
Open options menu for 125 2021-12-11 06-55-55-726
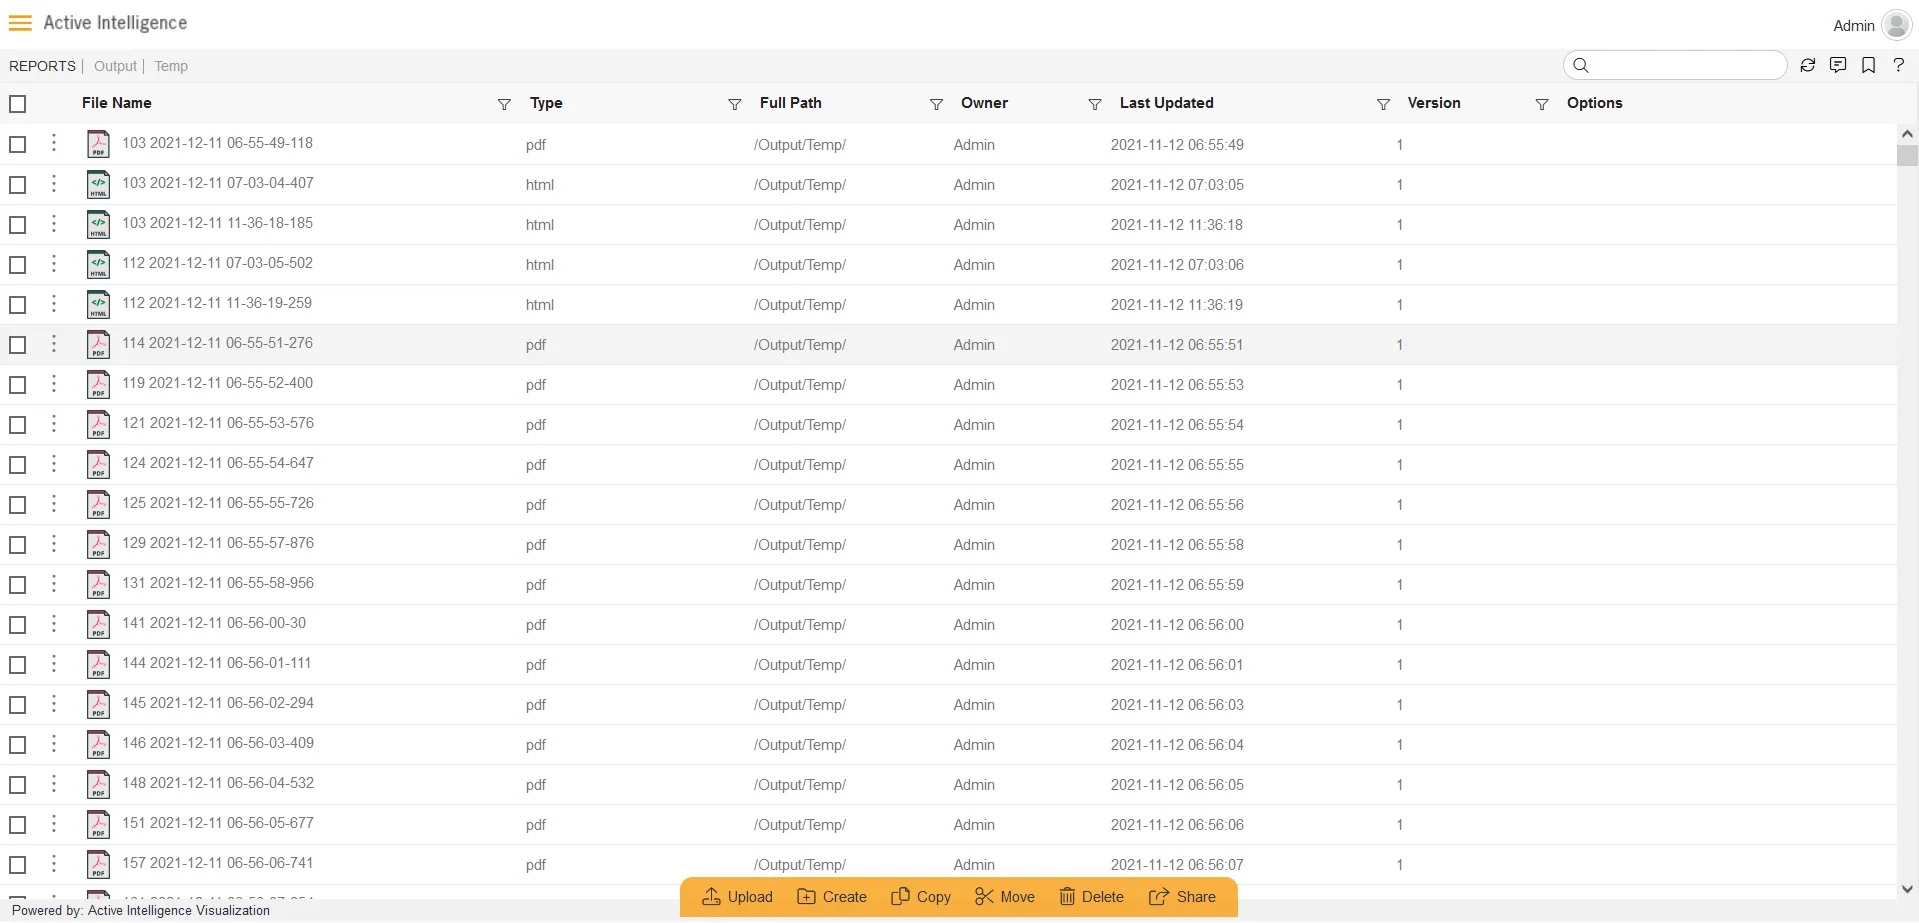[54, 503]
